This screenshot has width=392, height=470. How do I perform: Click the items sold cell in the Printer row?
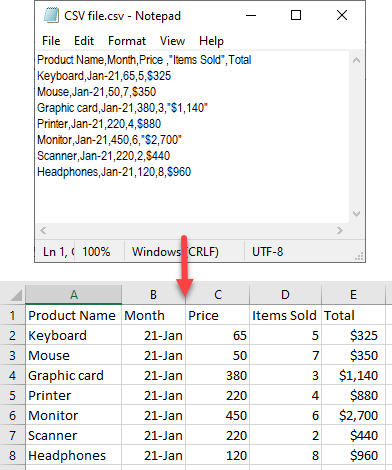click(x=285, y=395)
